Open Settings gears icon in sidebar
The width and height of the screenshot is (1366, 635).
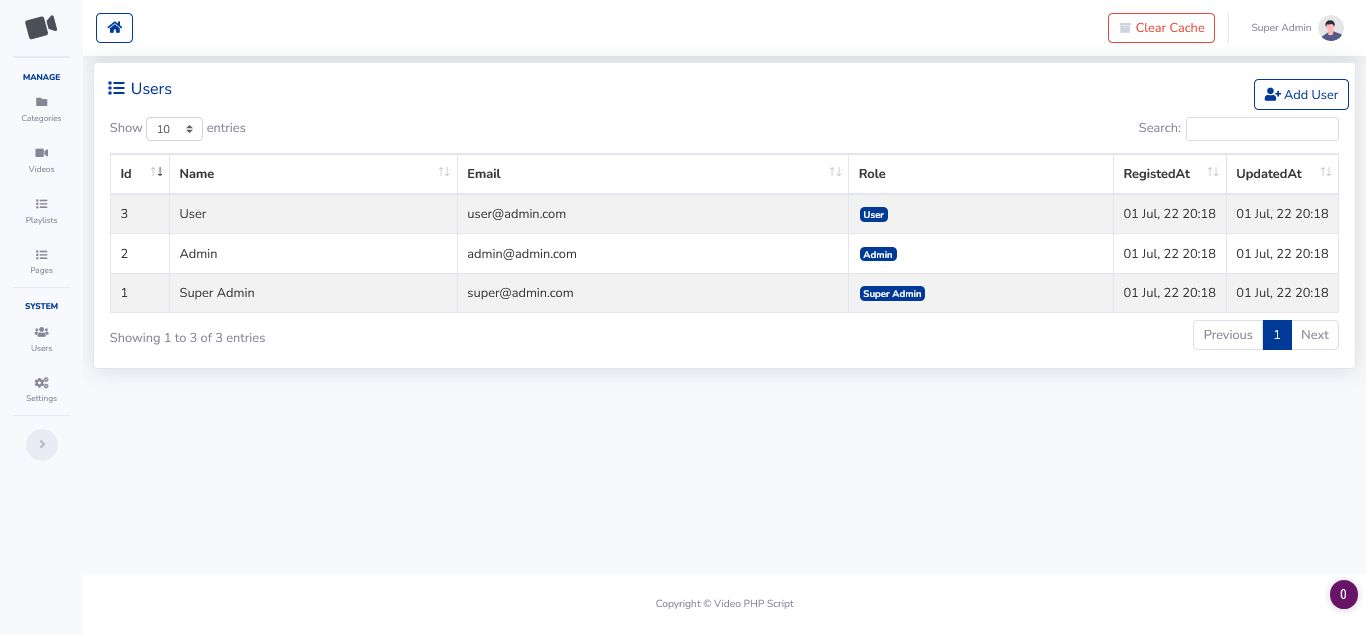pos(41,384)
